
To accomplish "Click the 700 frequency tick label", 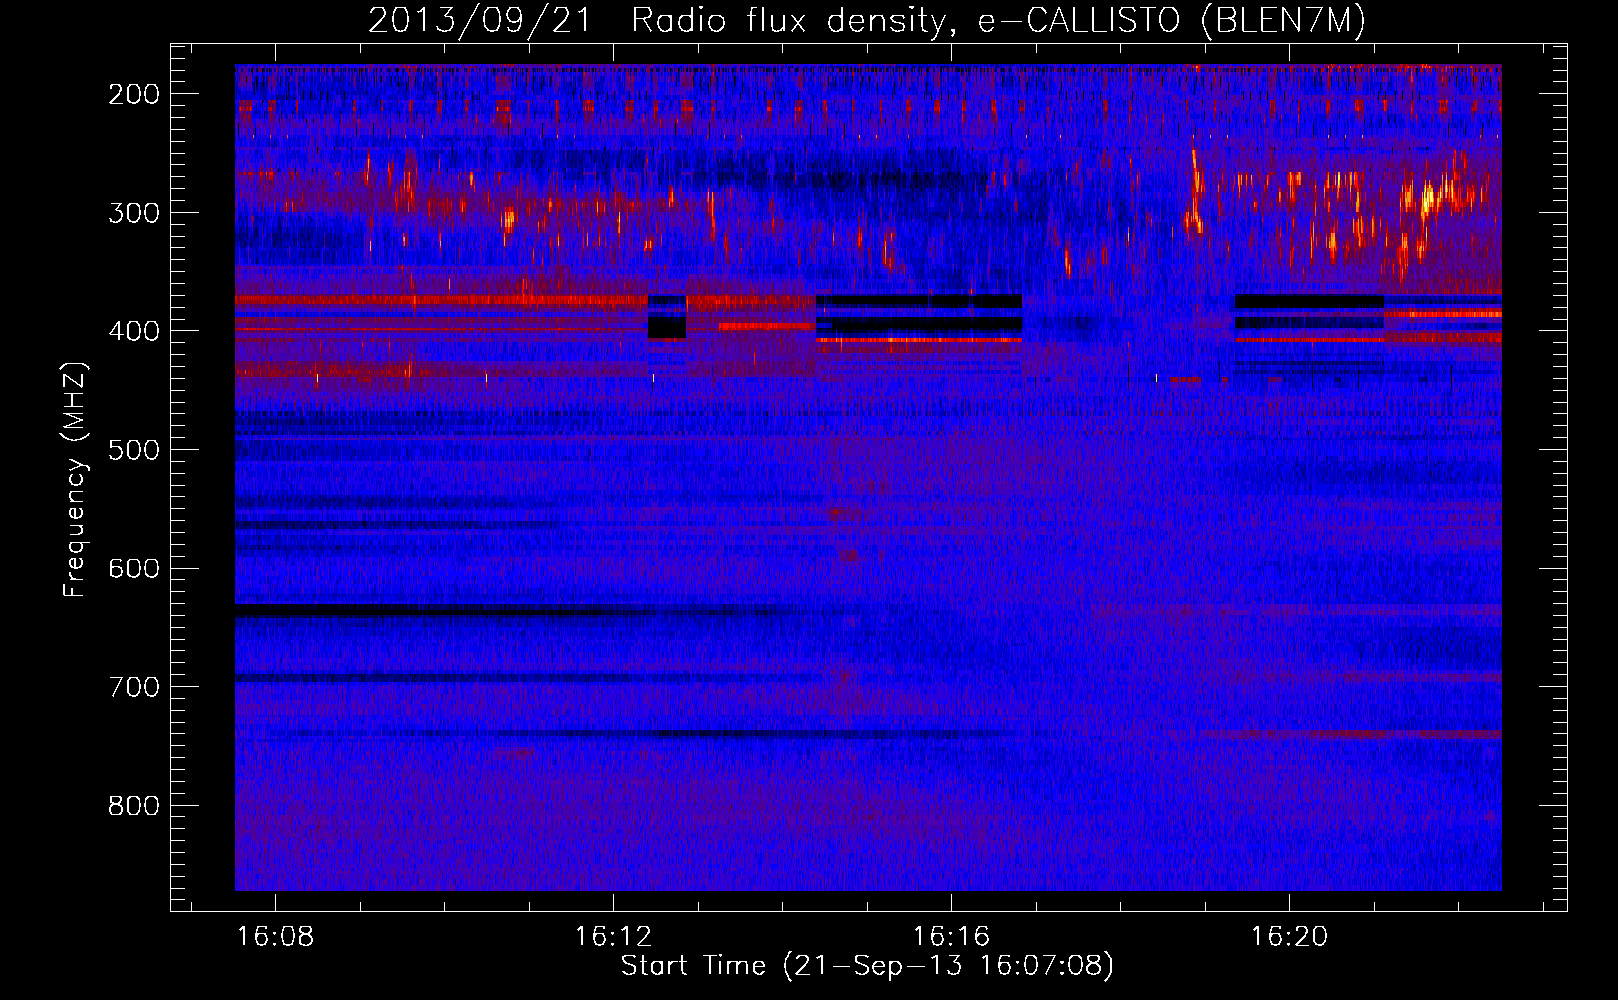I will pyautogui.click(x=134, y=687).
